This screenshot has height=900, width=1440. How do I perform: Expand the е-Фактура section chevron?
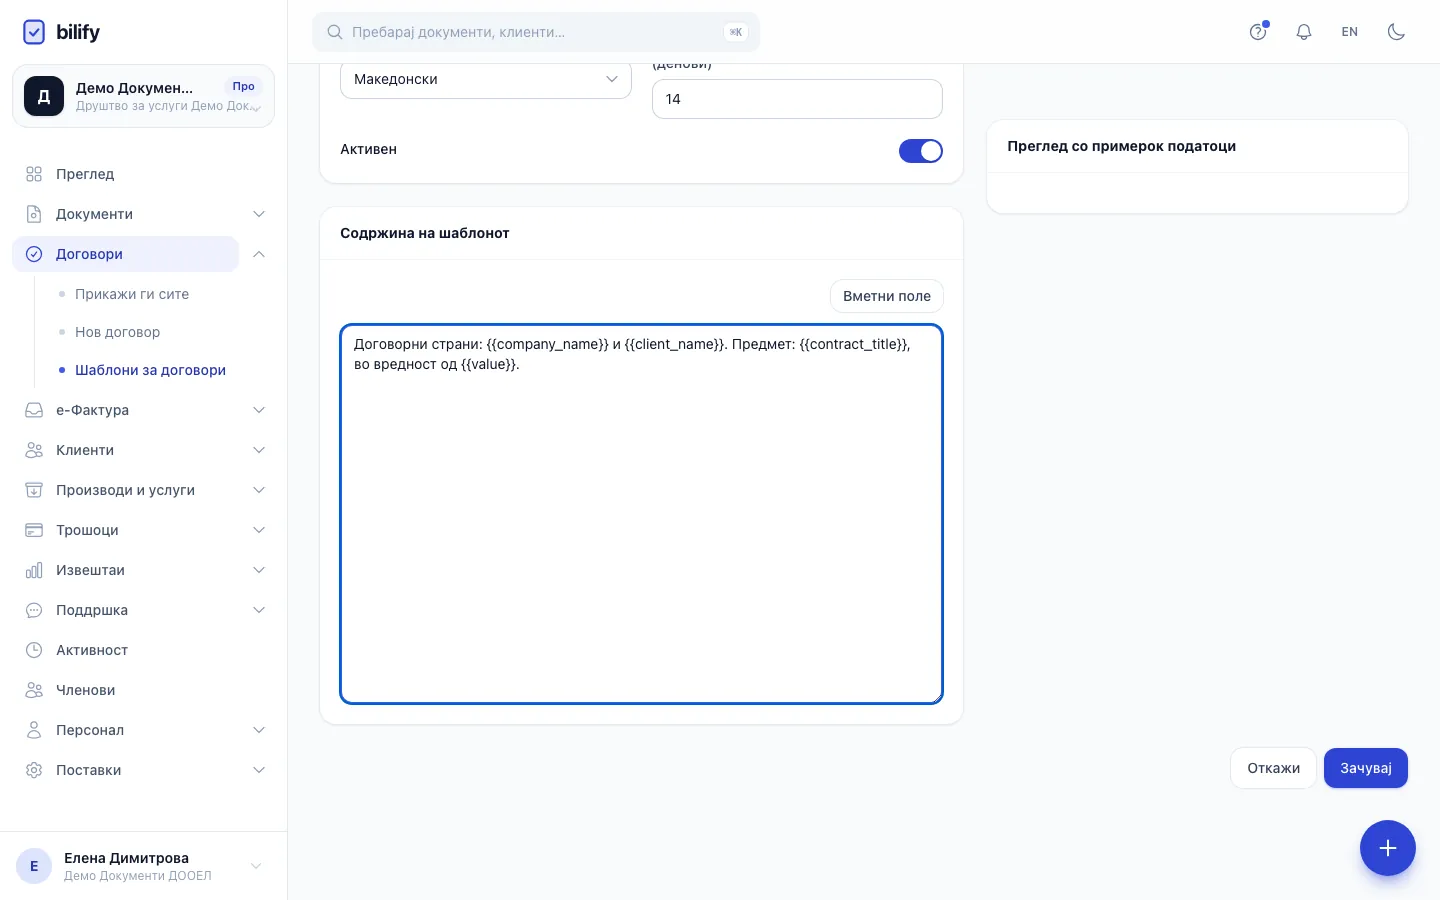coord(259,410)
